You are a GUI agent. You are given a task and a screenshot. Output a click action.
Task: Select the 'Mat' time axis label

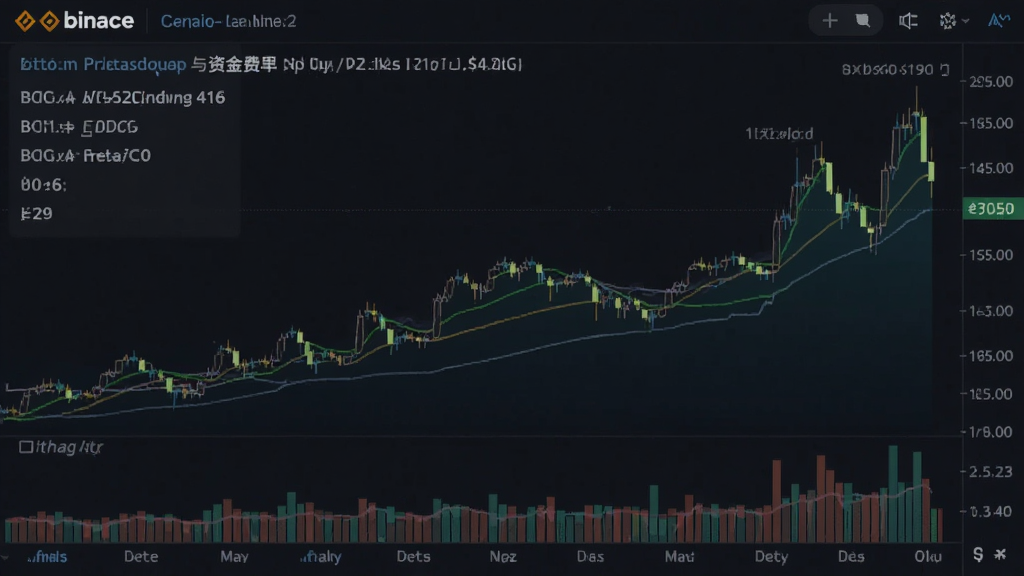(x=679, y=557)
